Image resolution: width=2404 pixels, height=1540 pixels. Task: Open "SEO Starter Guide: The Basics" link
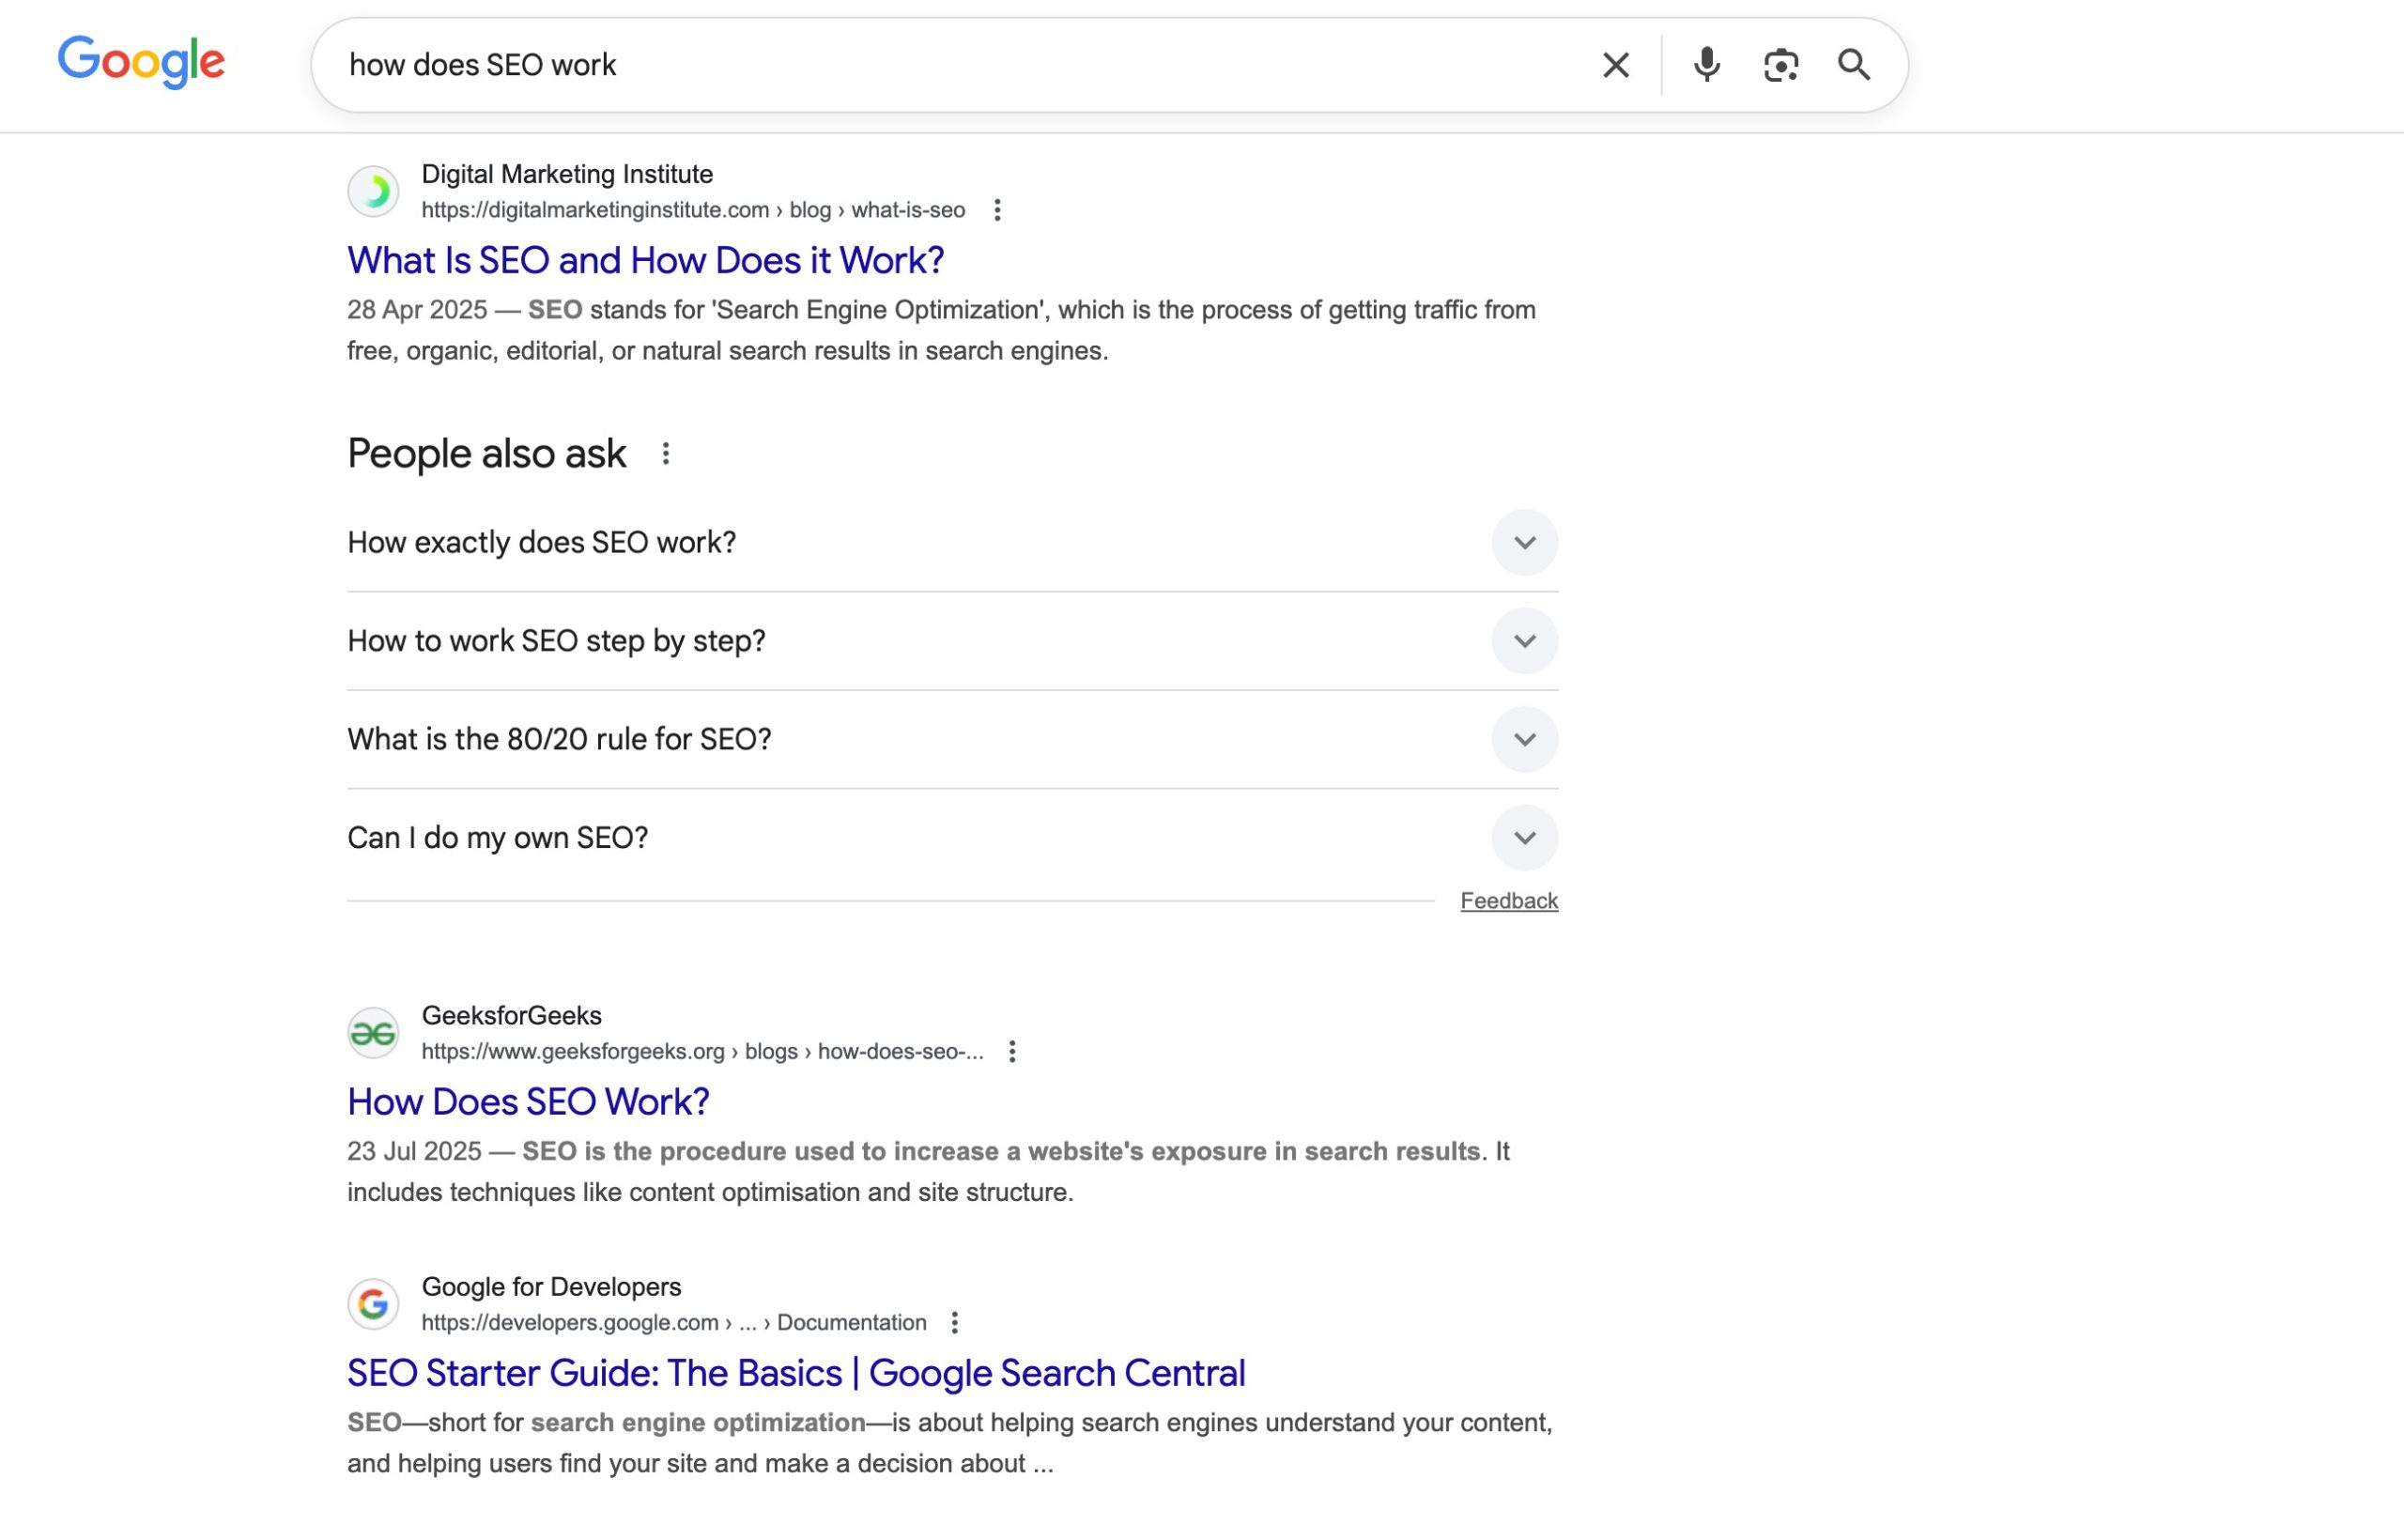point(795,1372)
